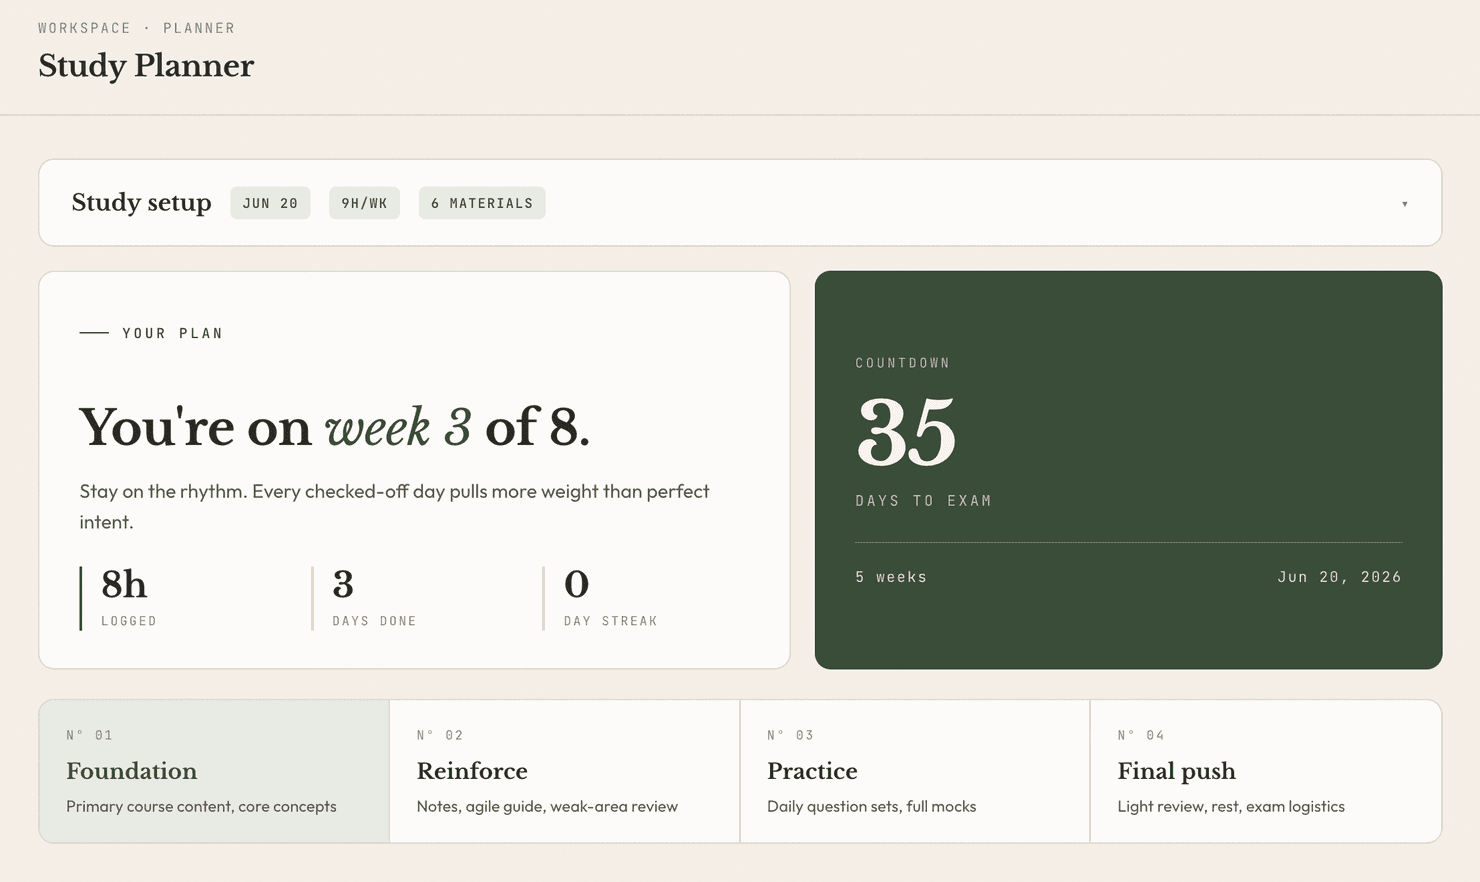
Task: Click the Jun 20, 2026 date
Action: click(x=1339, y=577)
